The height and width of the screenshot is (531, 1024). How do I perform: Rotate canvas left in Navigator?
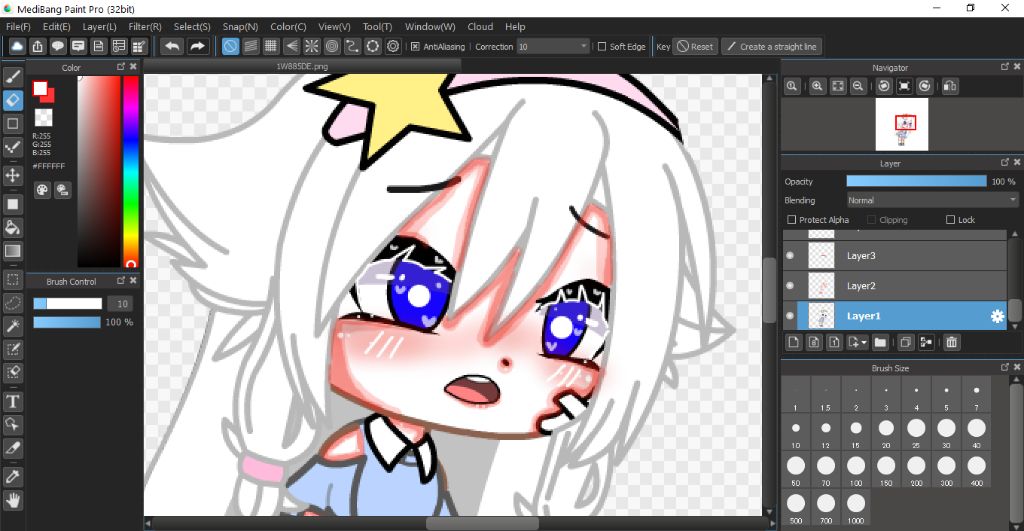pos(884,86)
